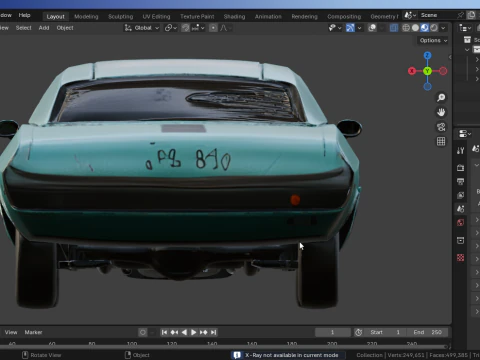The height and width of the screenshot is (360, 480).
Task: Open the Select menu in viewport header
Action: click(x=23, y=28)
